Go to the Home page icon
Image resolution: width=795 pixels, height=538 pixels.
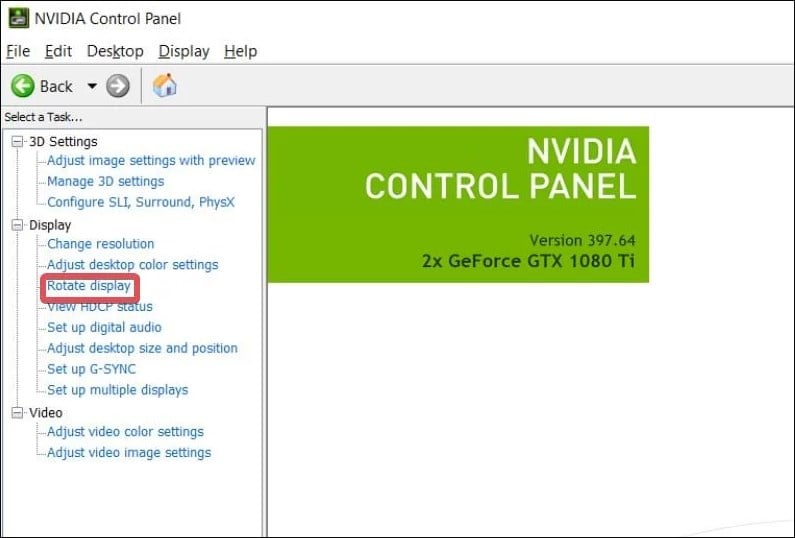pos(165,85)
